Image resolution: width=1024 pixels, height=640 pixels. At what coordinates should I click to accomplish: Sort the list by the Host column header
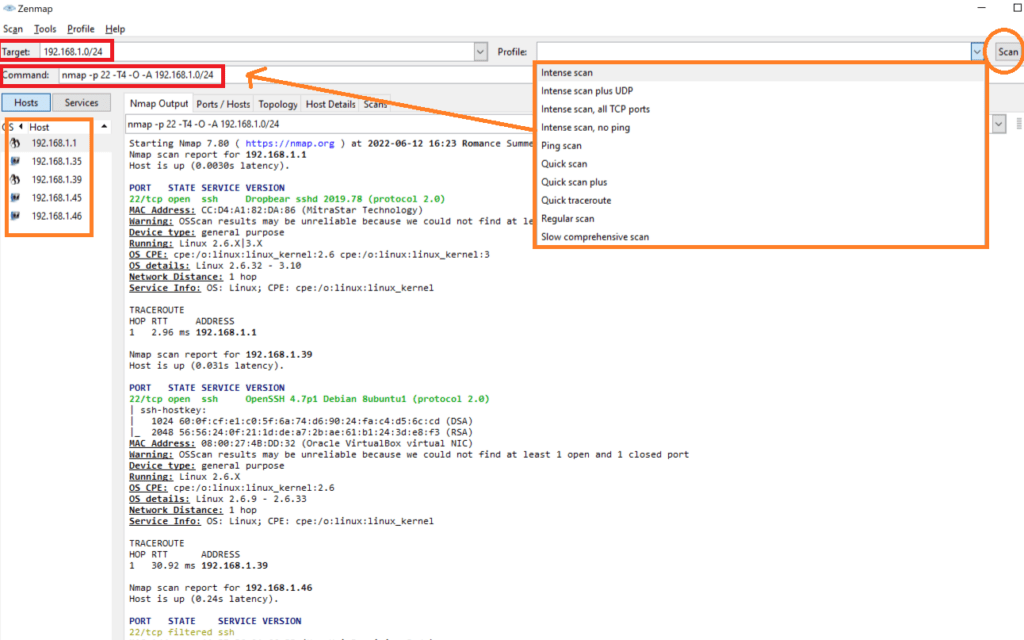click(x=39, y=127)
